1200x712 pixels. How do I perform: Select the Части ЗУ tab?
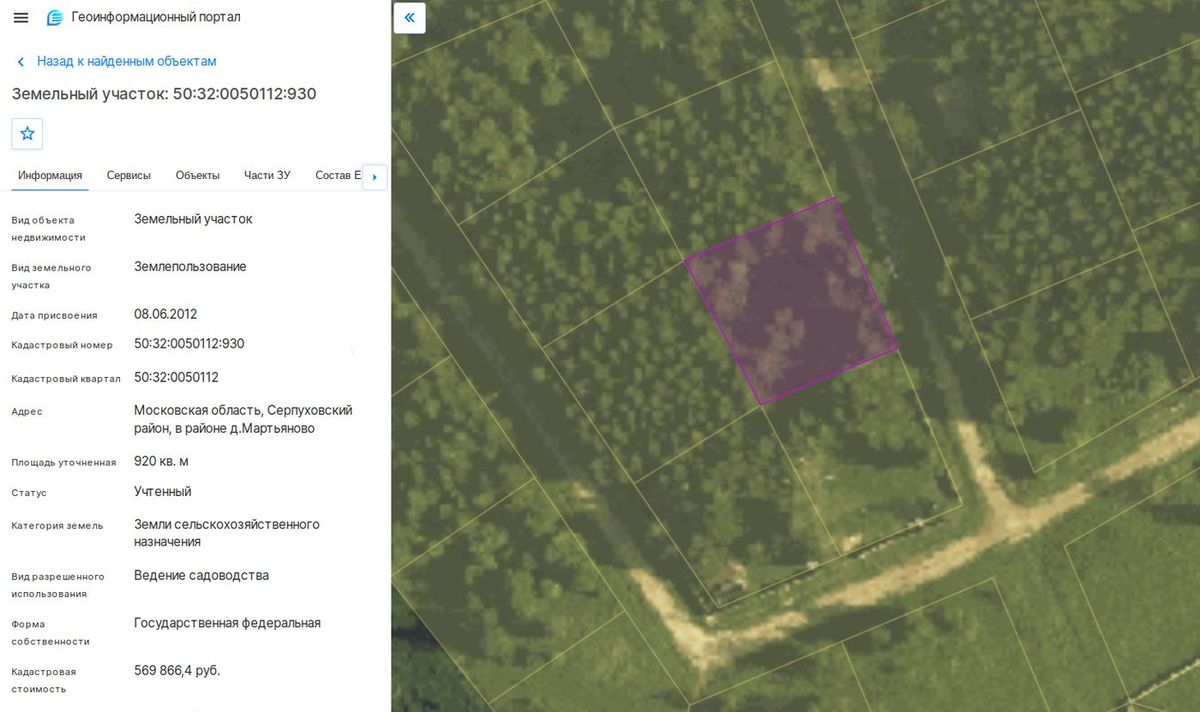(267, 175)
